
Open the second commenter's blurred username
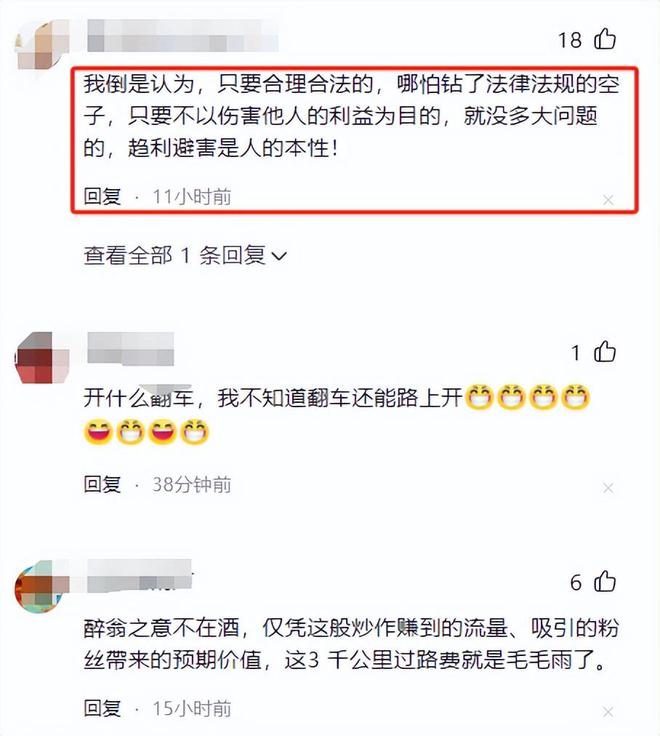pyautogui.click(x=130, y=349)
